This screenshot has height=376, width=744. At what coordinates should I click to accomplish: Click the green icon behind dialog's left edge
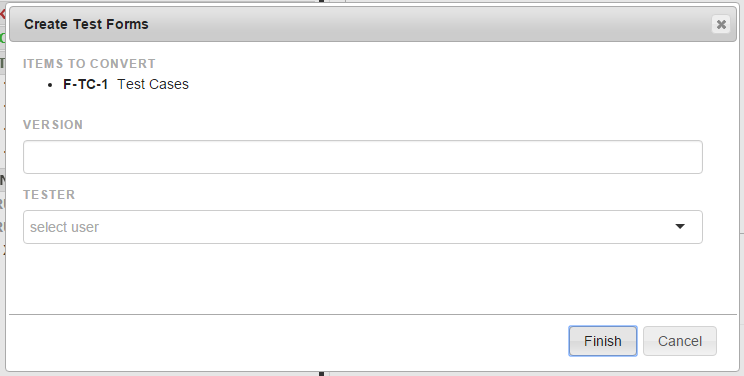coord(2,38)
